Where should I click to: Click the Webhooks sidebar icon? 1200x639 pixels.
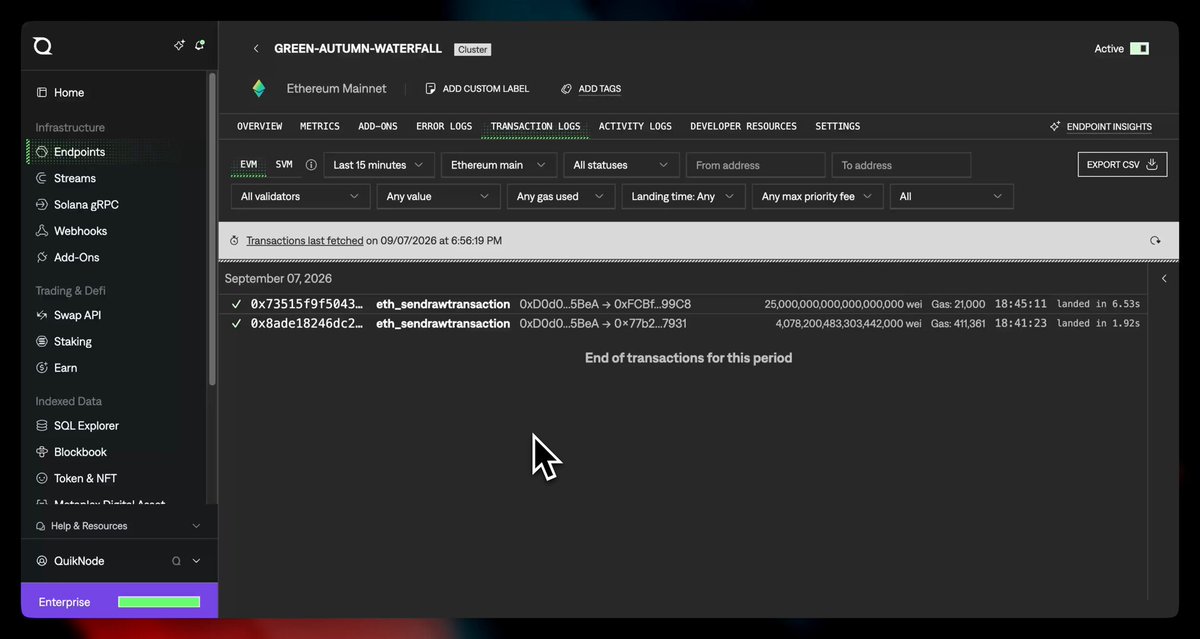[42, 231]
